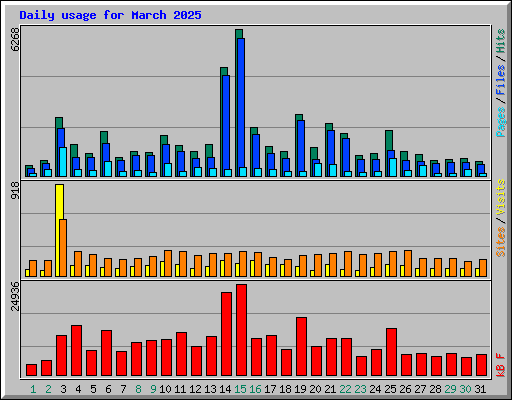The image size is (512, 400).
Task: Click day 25 on the x-axis
Action: point(390,389)
